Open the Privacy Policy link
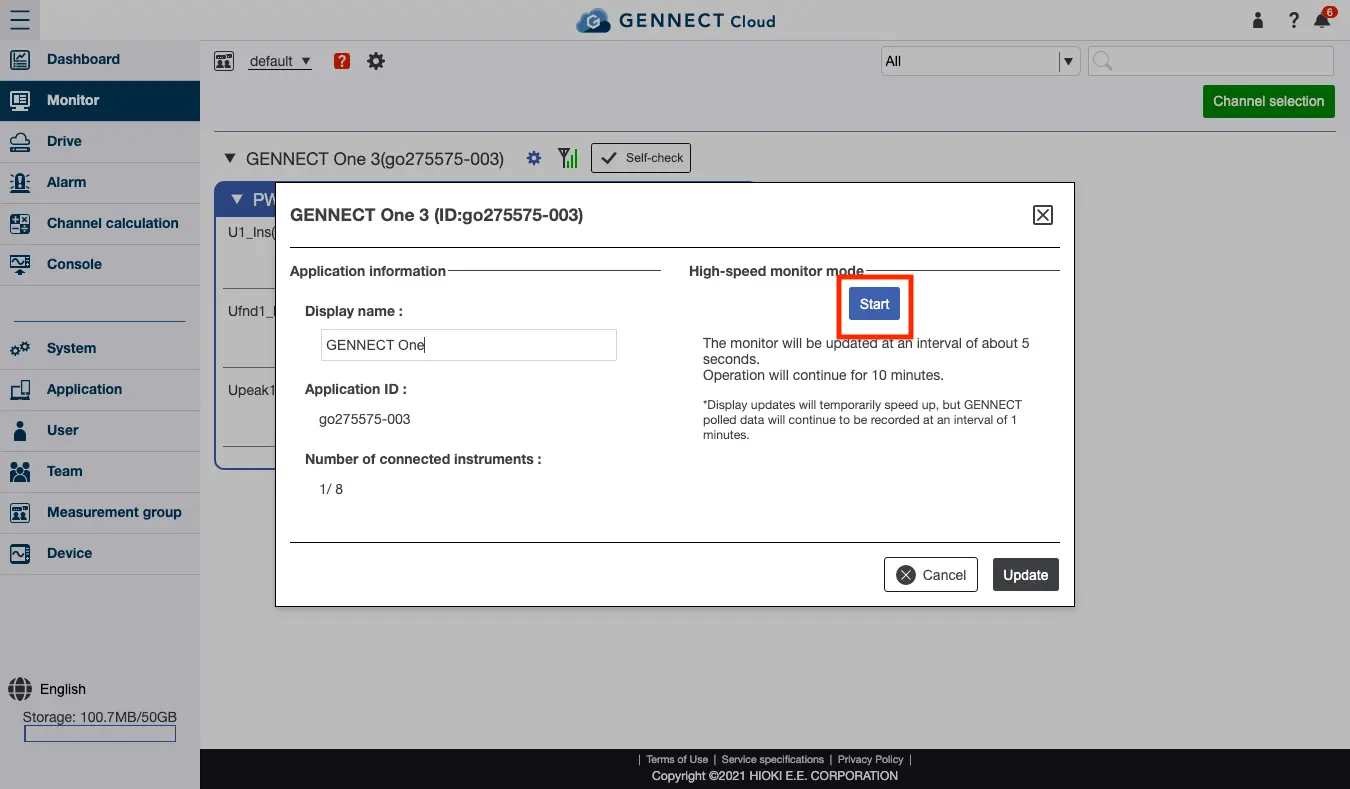 [x=870, y=760]
